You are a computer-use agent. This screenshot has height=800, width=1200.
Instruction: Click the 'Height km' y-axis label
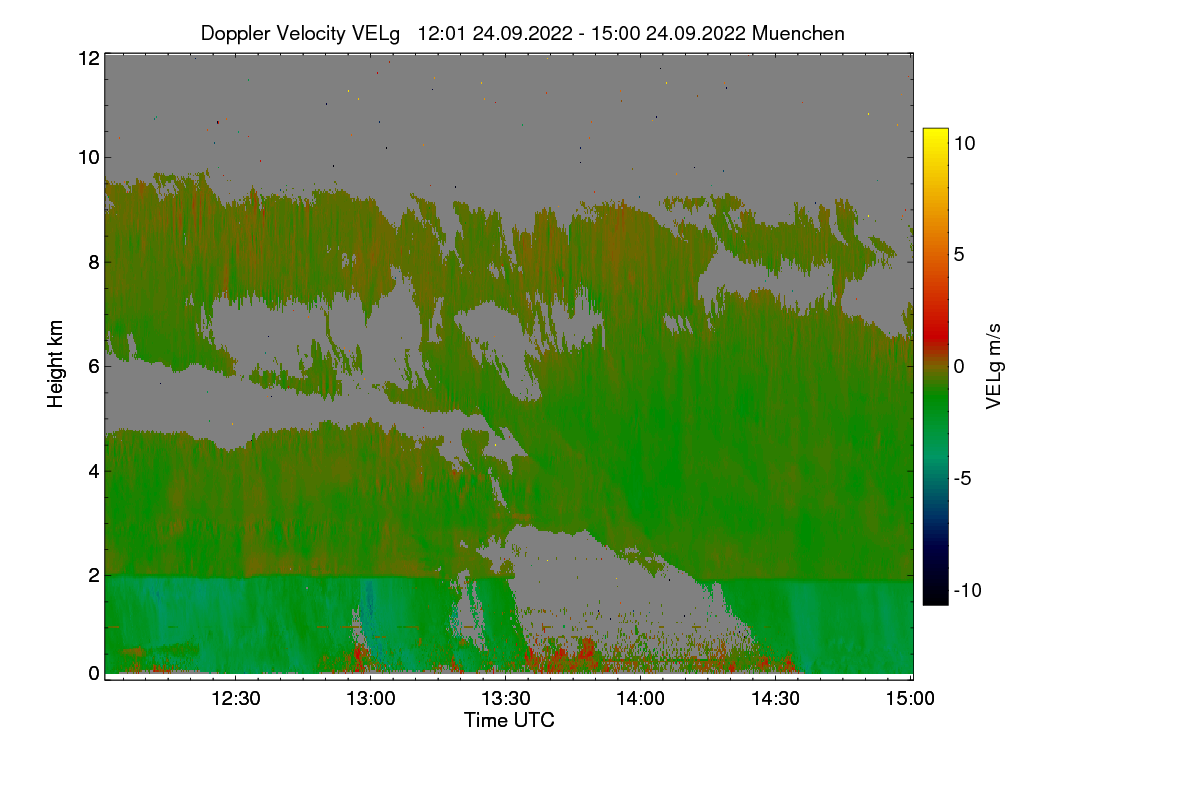(56, 364)
